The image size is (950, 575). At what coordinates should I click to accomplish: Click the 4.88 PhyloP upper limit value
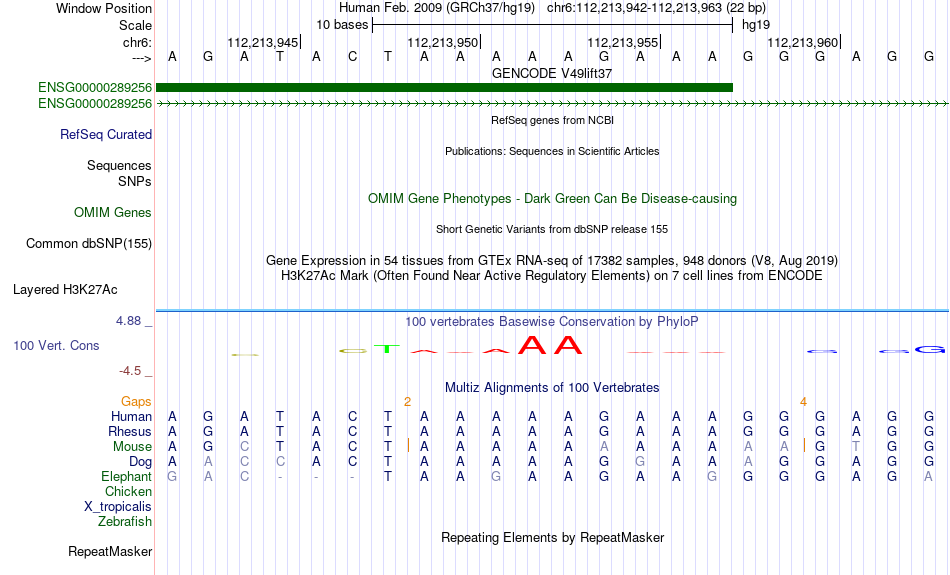tap(128, 321)
